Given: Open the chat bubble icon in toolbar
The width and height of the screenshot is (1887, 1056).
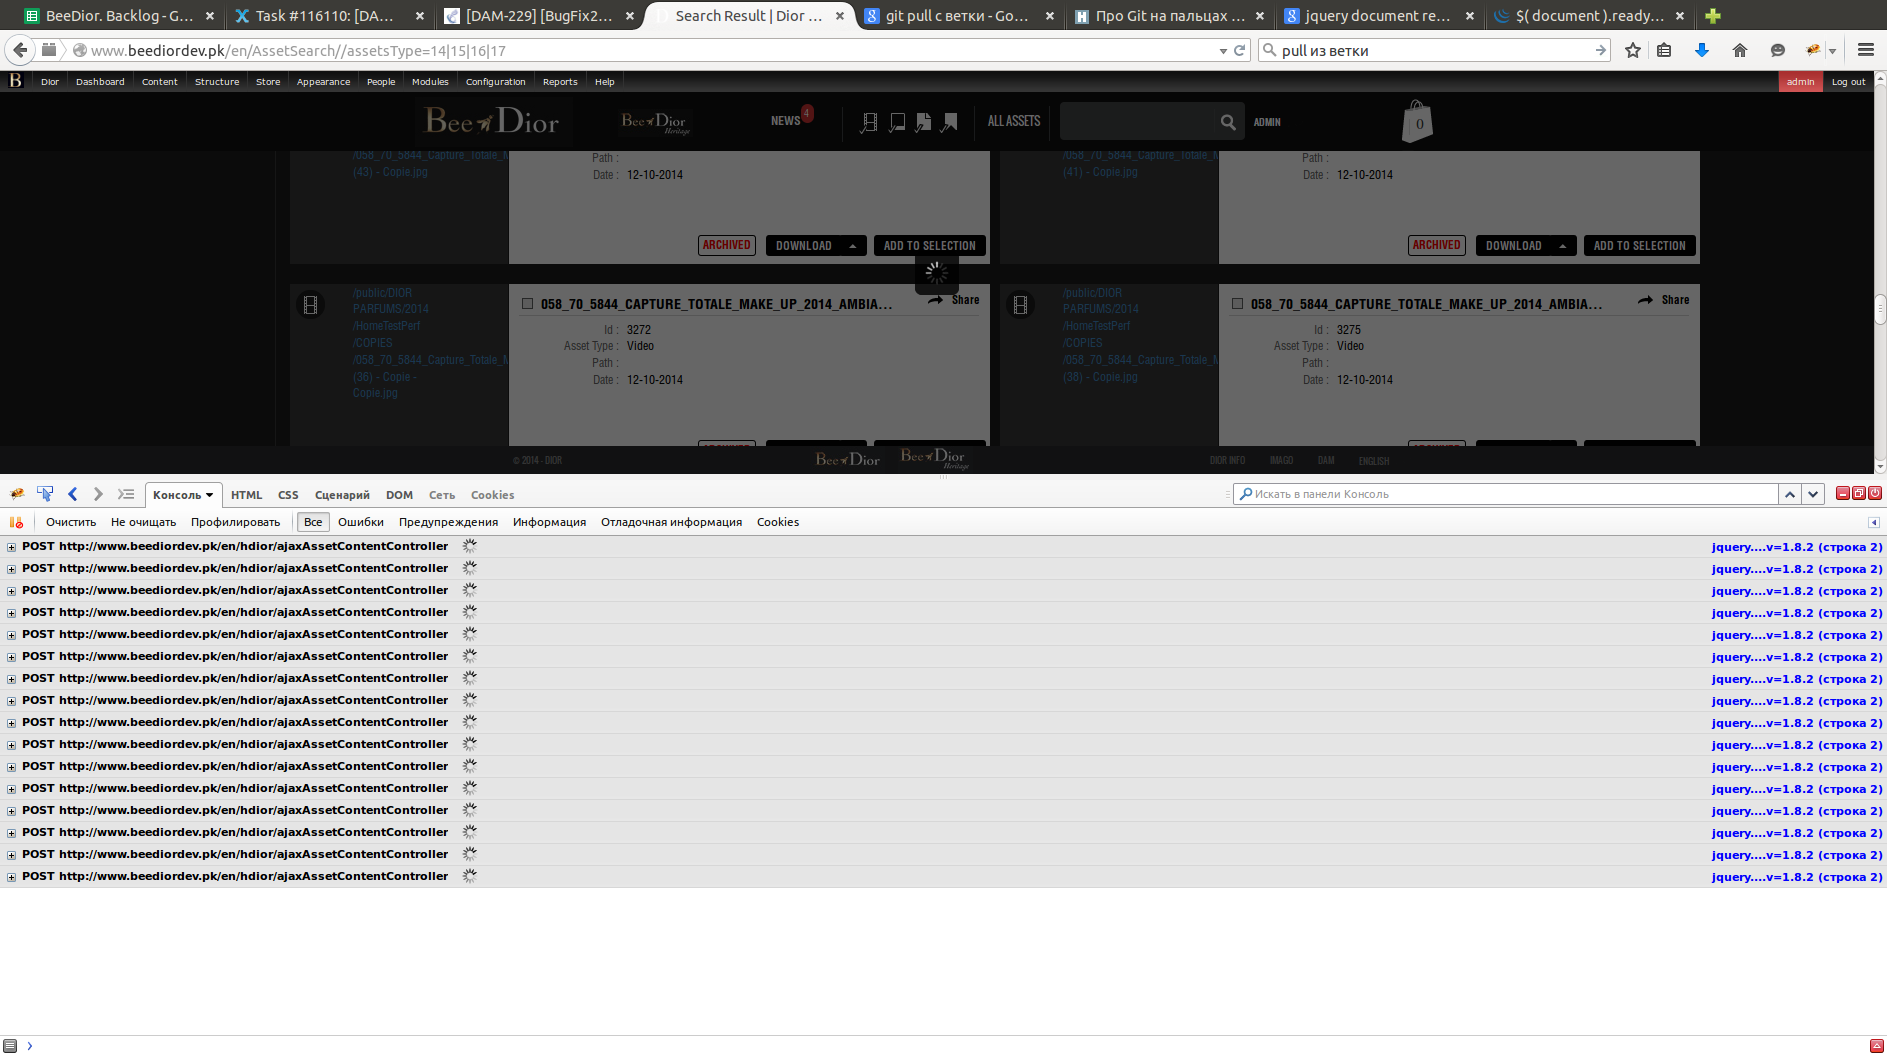Looking at the screenshot, I should tap(1777, 50).
